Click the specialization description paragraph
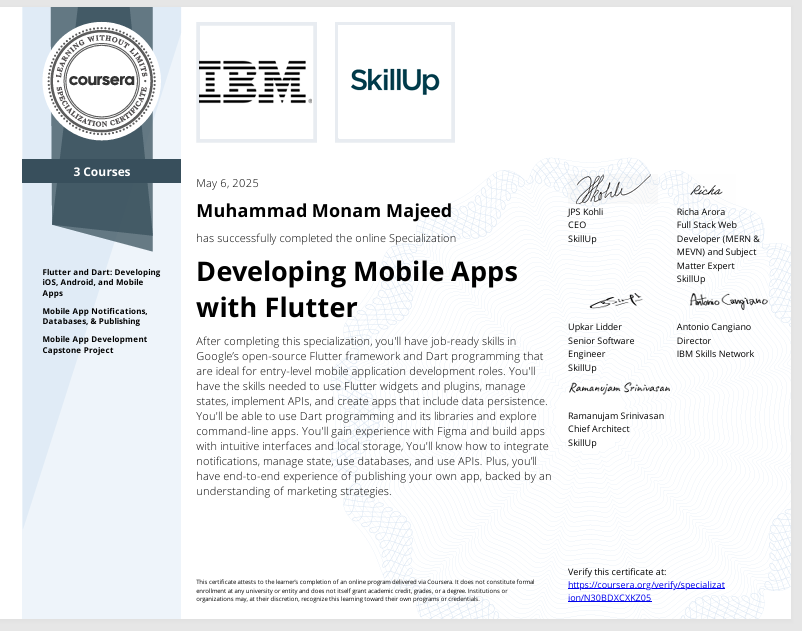Screen dimensions: 802x631 [374, 416]
